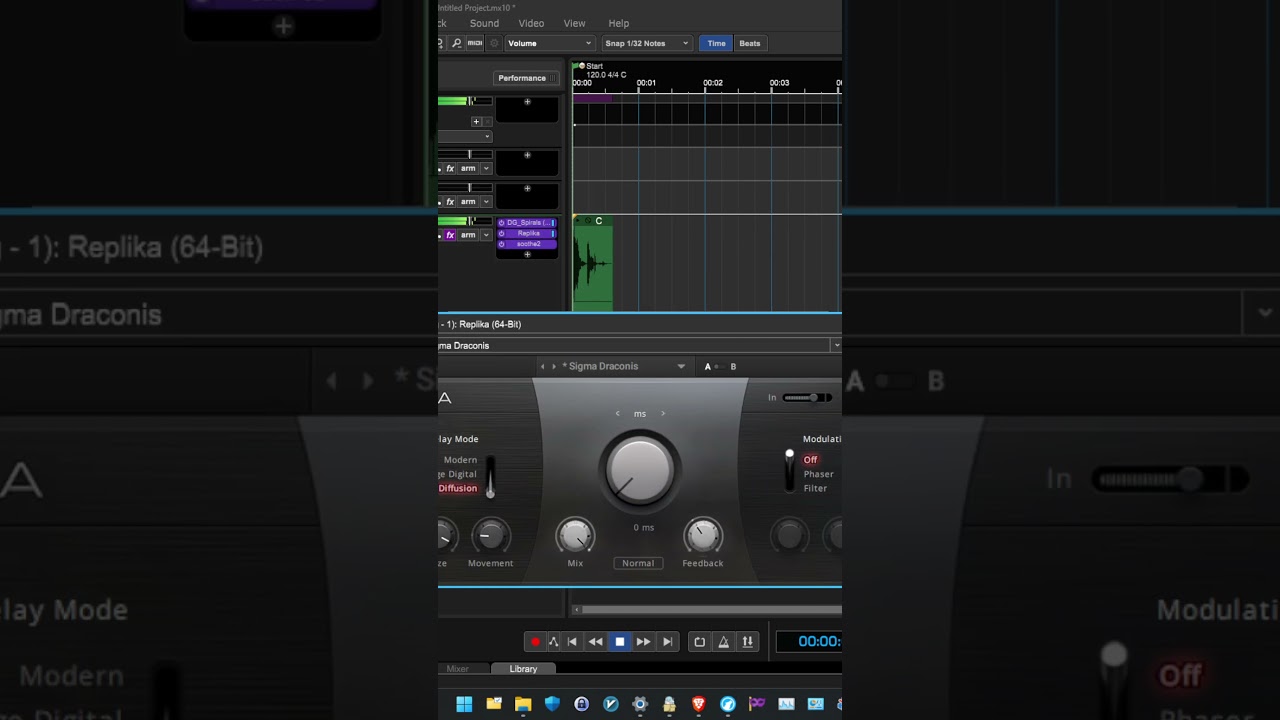
Task: Click the Stop button in the transport
Action: click(620, 642)
